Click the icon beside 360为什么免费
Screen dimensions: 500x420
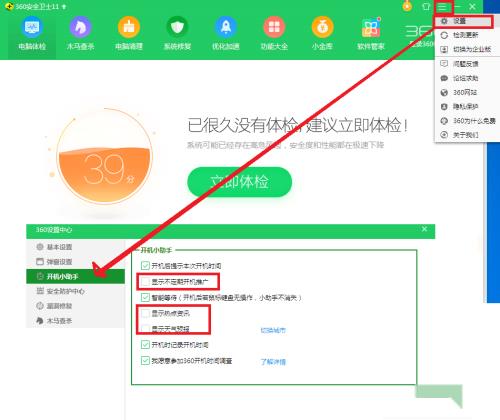point(444,121)
